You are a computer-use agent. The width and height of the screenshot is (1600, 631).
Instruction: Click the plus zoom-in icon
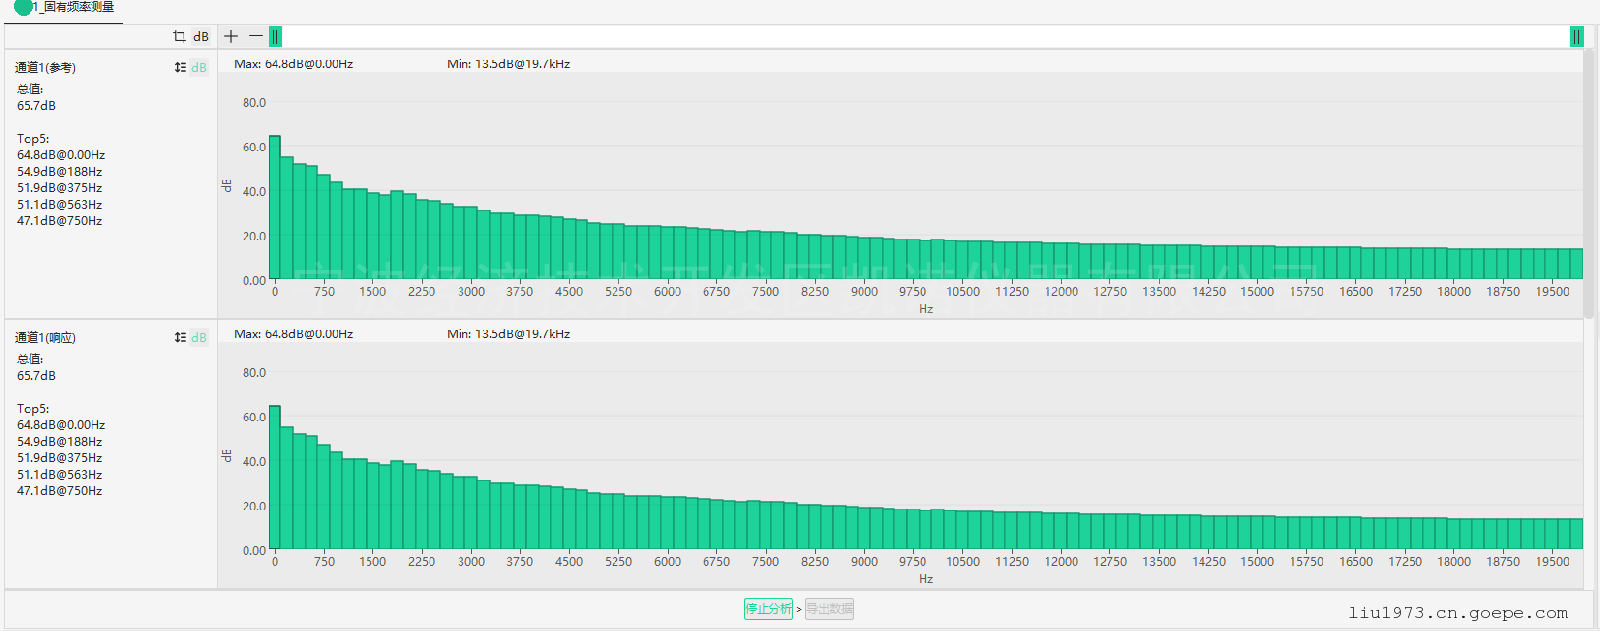[231, 37]
